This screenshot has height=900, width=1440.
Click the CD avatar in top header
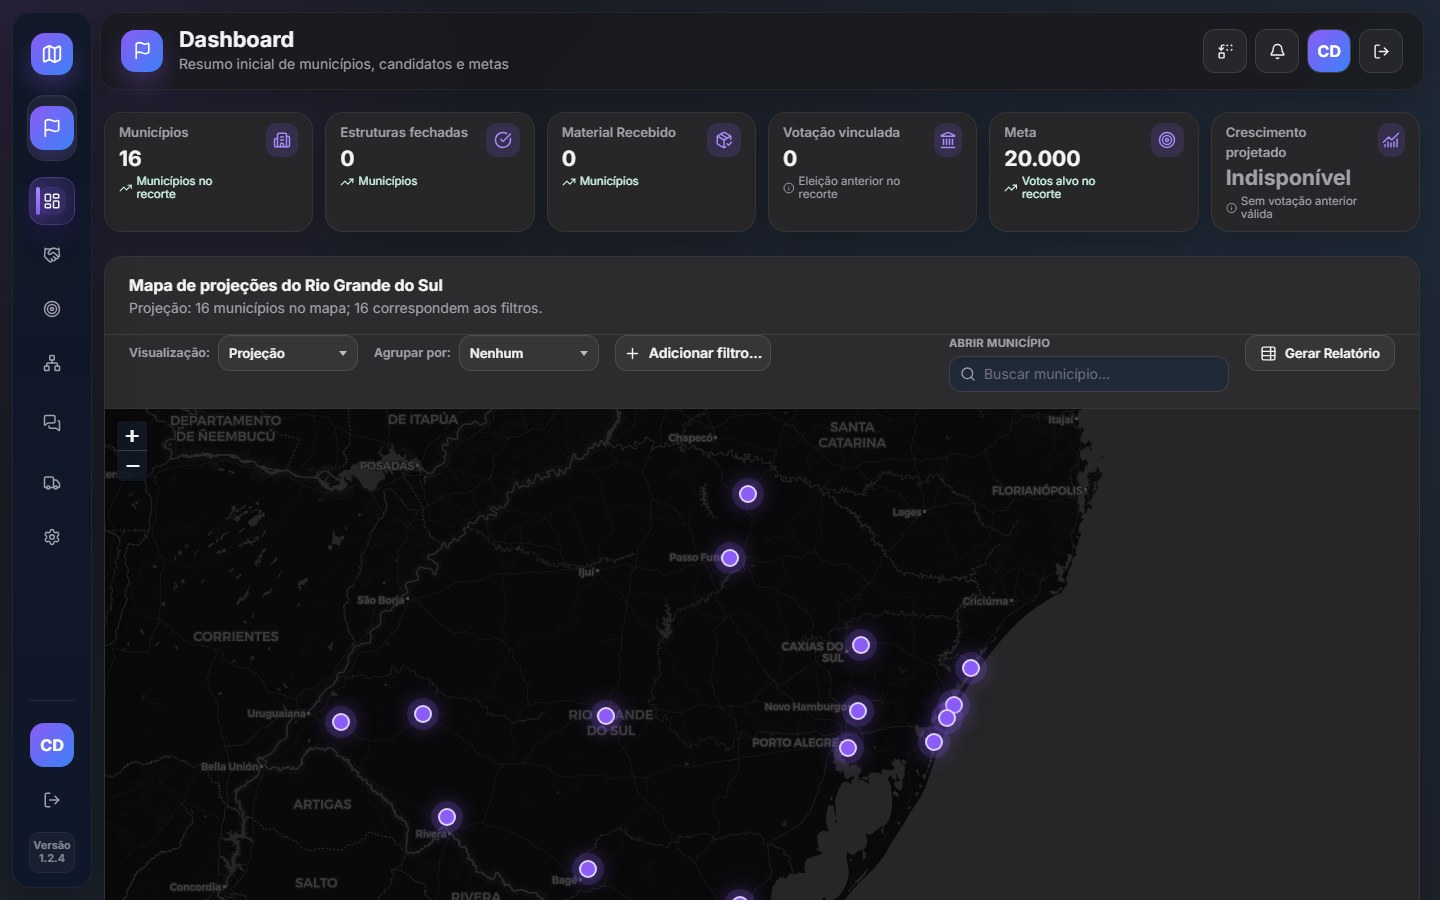(x=1329, y=51)
